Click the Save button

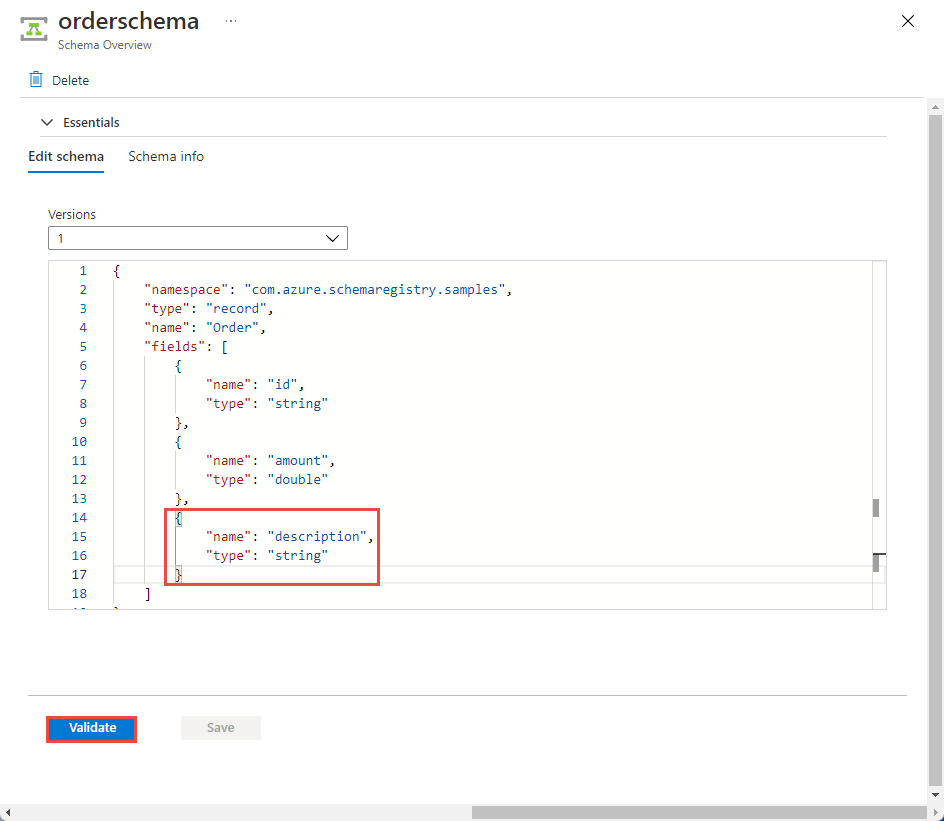click(x=221, y=728)
